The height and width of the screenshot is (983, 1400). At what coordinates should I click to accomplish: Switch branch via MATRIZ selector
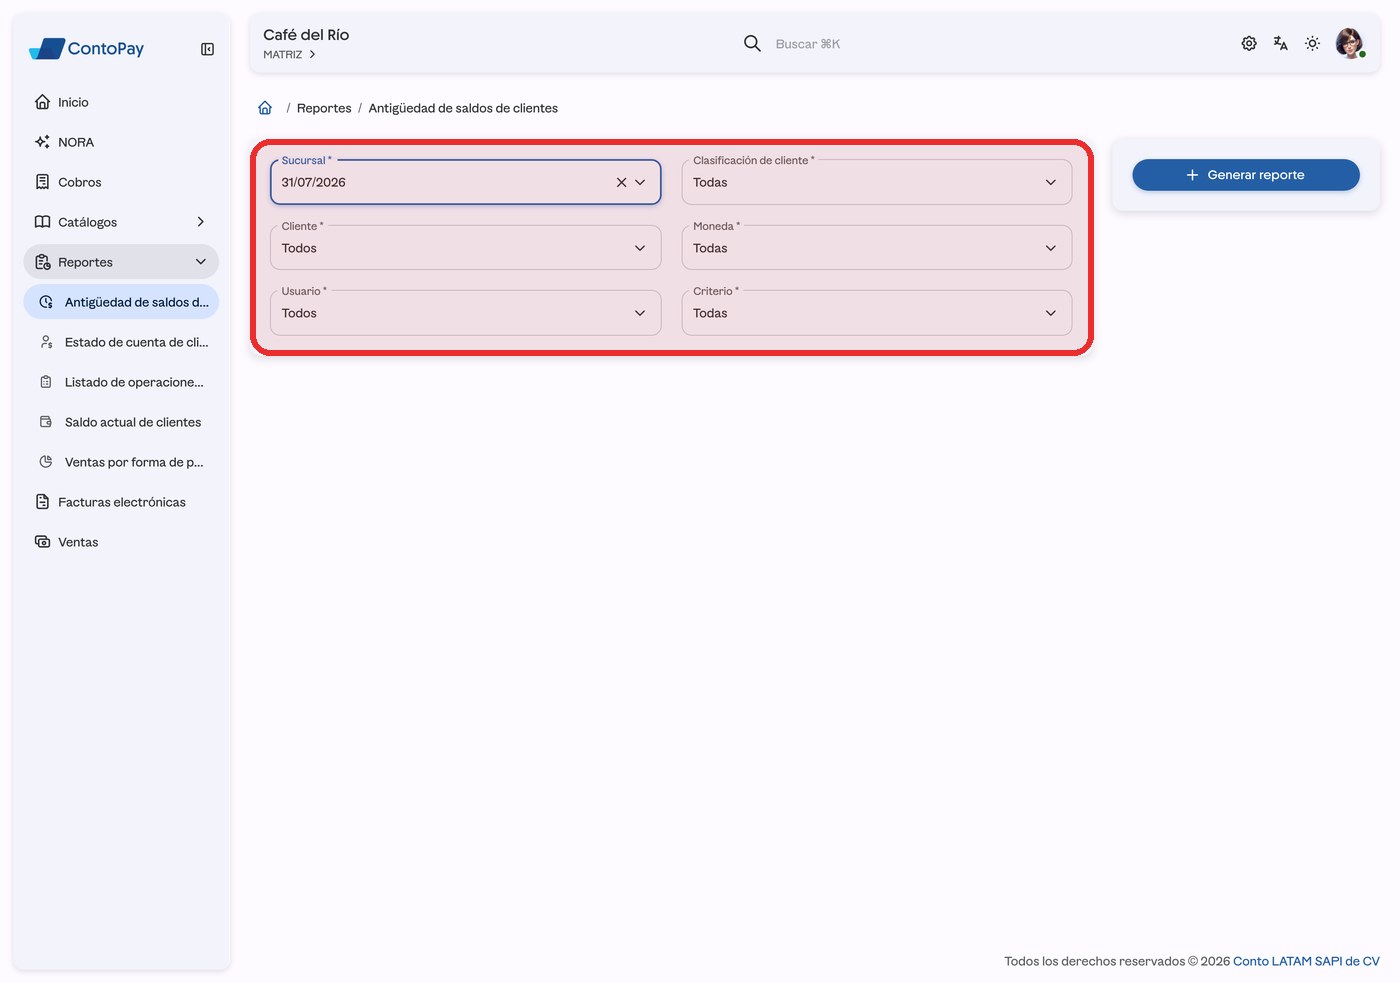pos(289,55)
